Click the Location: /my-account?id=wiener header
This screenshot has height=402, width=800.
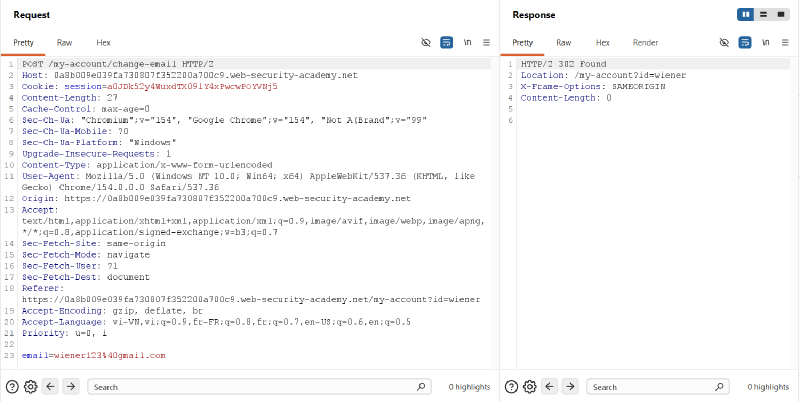603,76
